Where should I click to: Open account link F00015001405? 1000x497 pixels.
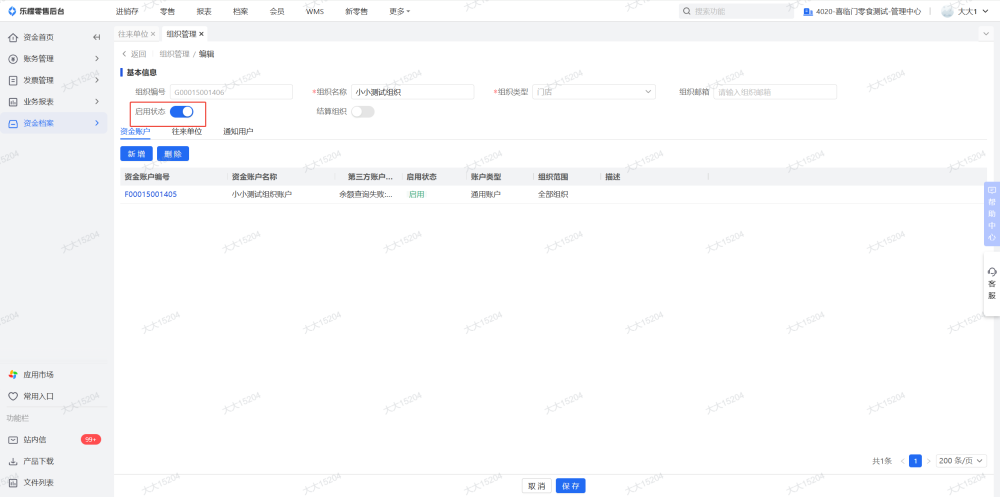coord(151,195)
